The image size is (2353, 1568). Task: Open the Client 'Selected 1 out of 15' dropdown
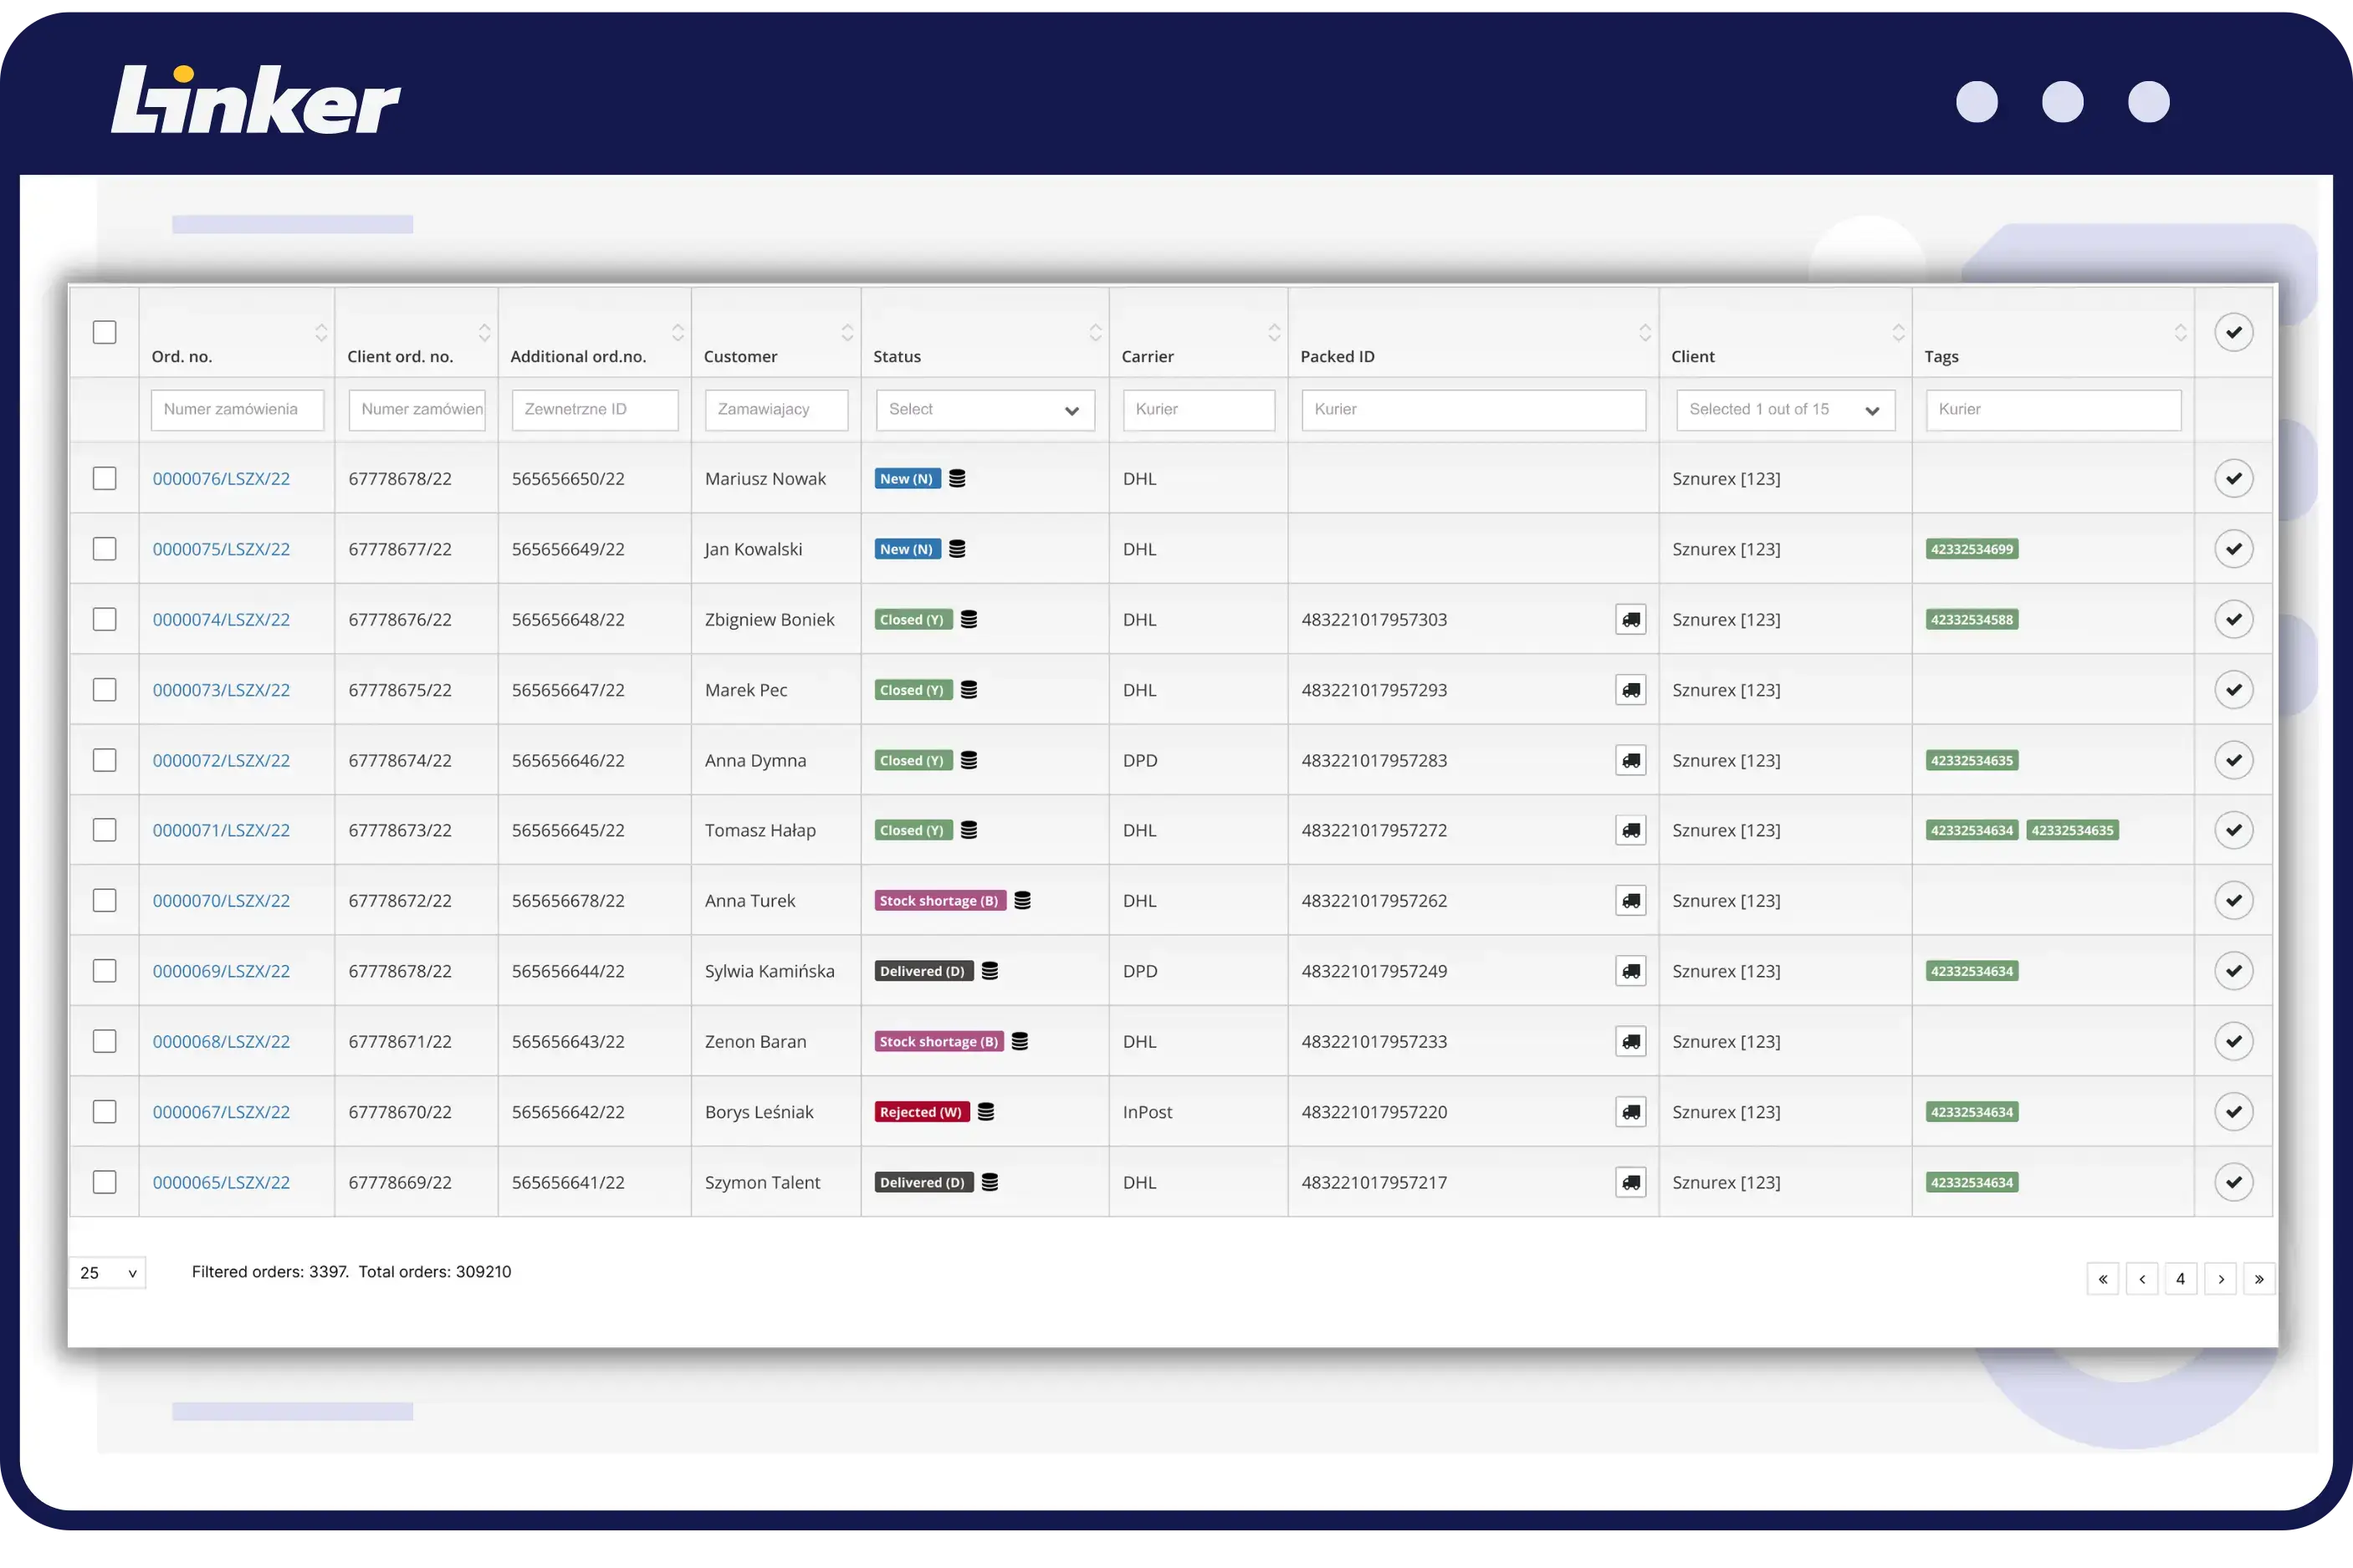(1785, 410)
